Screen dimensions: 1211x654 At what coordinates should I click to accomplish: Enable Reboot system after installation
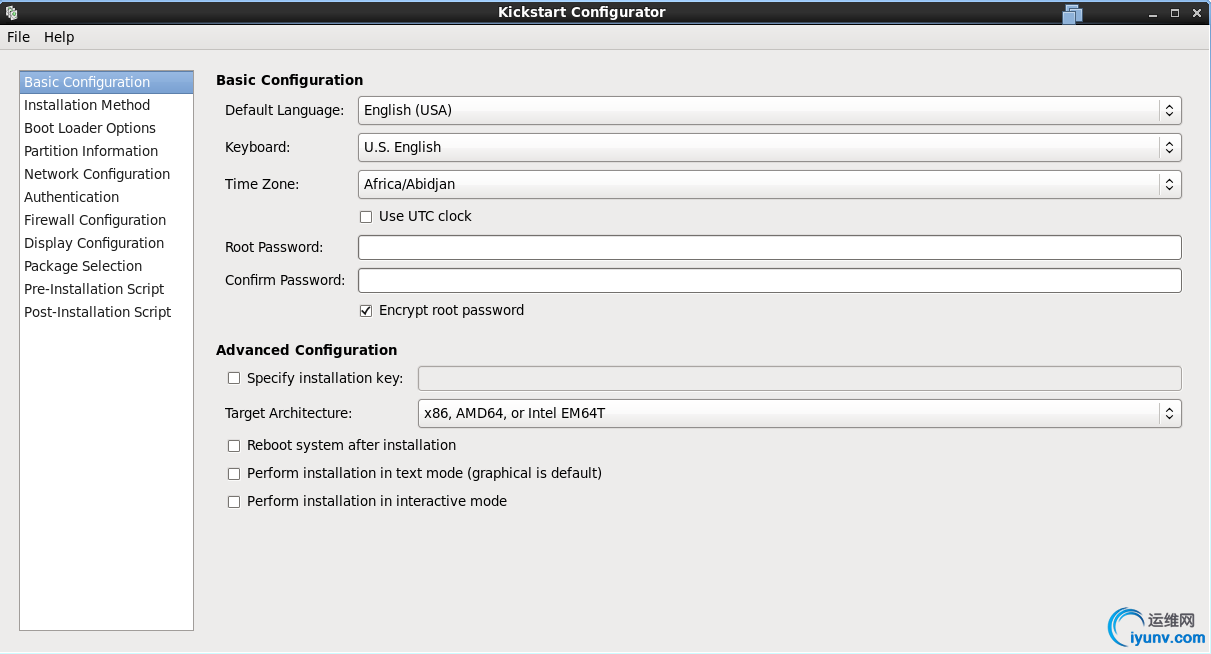tap(234, 446)
